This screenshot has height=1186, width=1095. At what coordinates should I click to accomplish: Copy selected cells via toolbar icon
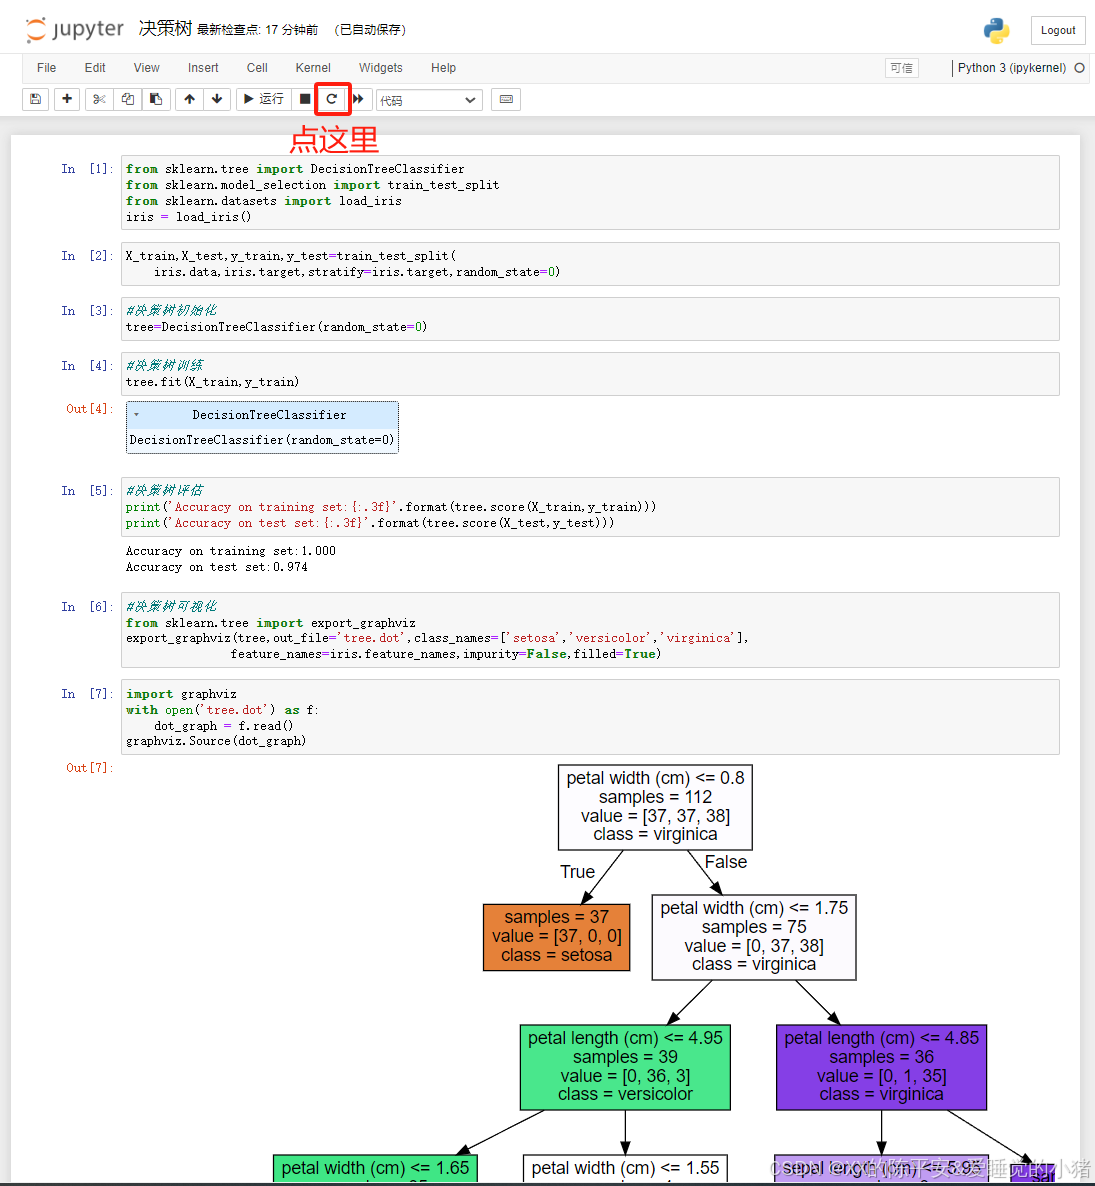pos(128,99)
